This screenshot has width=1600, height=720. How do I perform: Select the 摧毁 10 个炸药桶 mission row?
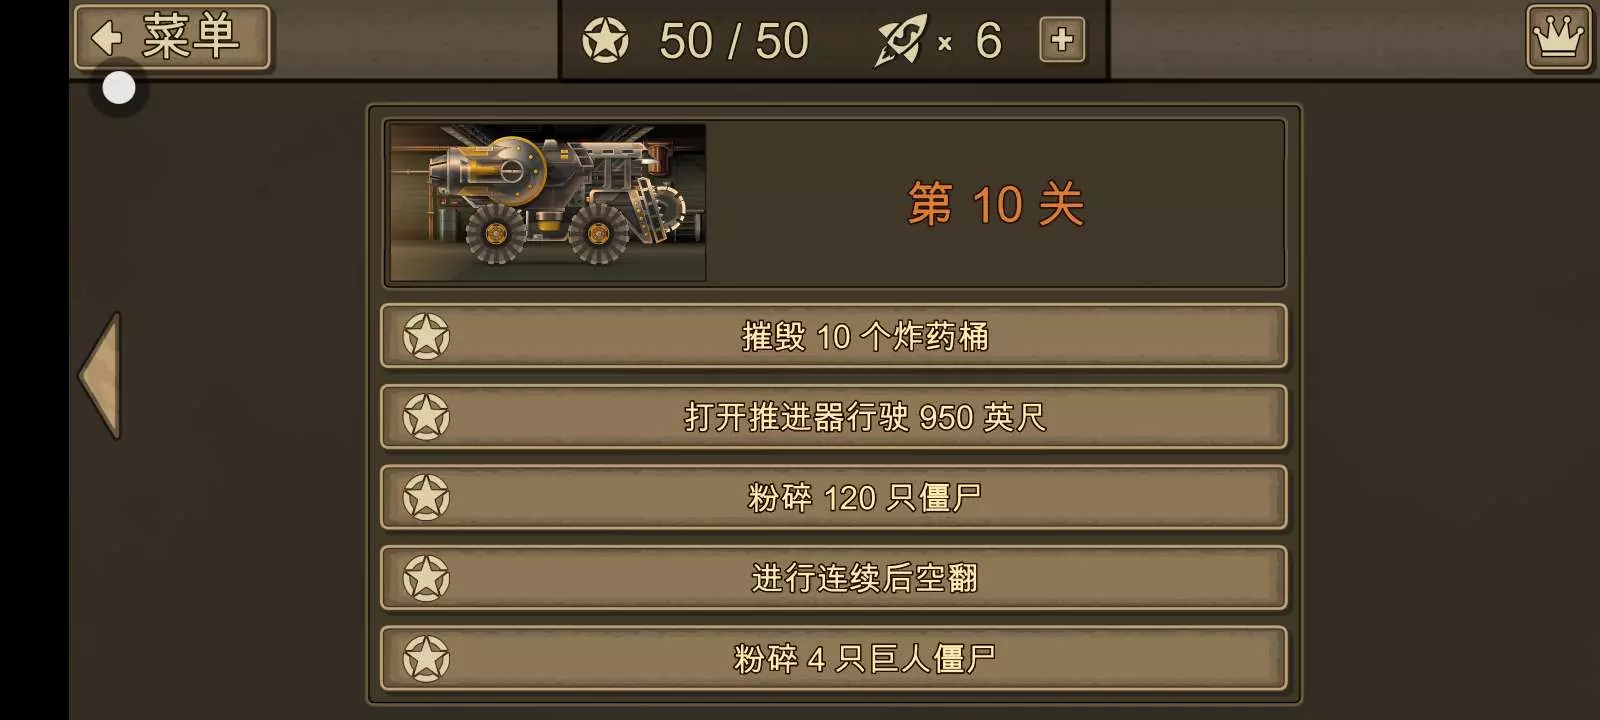pos(833,337)
